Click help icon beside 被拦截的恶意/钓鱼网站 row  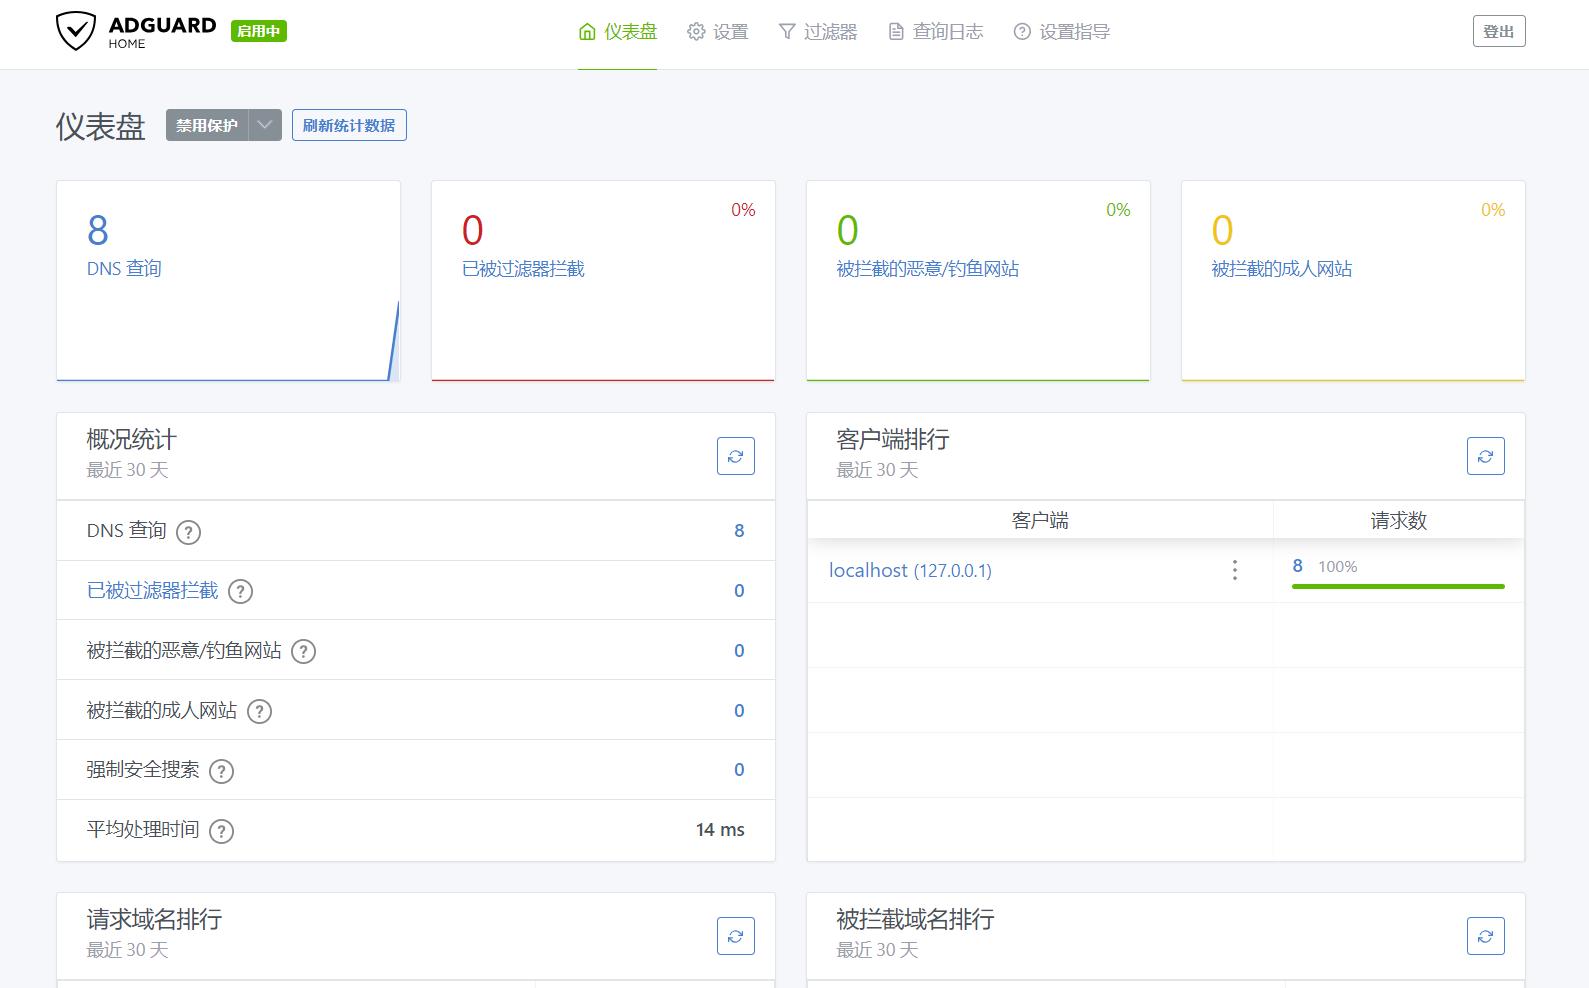(x=303, y=652)
